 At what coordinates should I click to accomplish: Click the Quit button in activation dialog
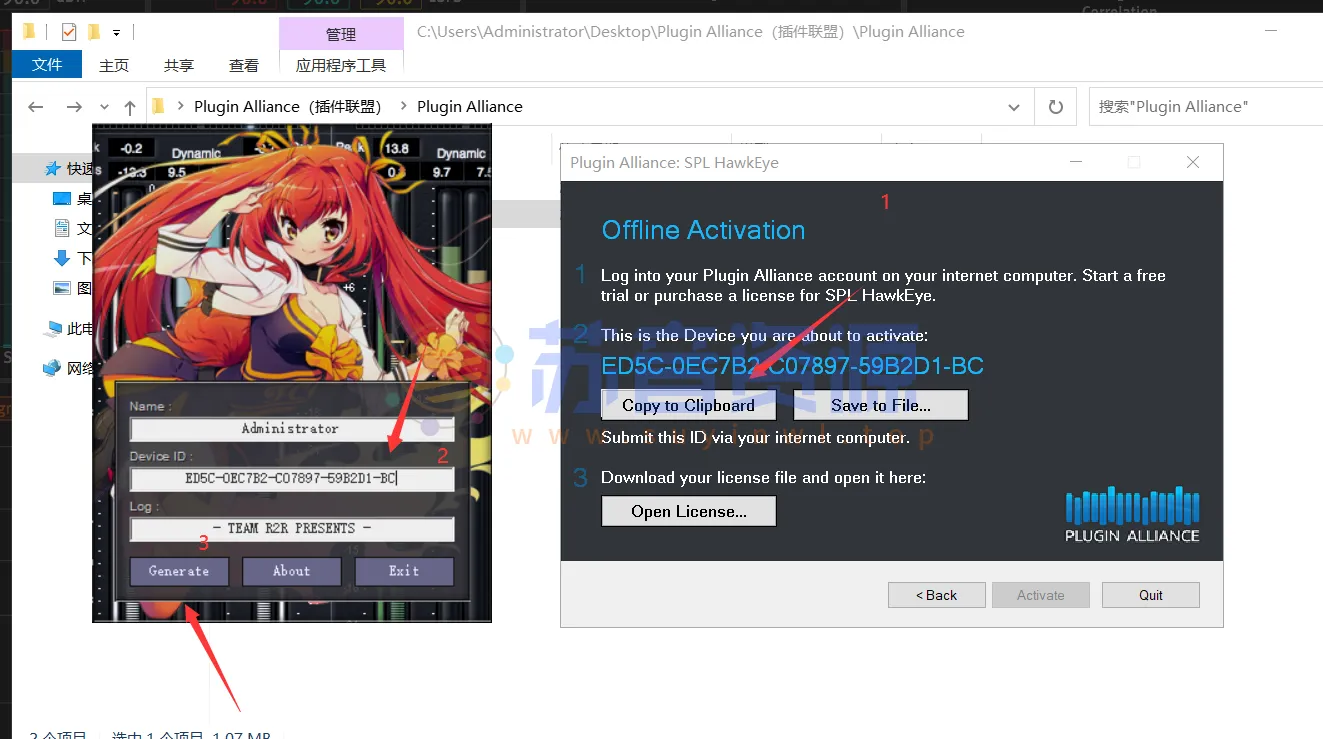coord(1150,595)
